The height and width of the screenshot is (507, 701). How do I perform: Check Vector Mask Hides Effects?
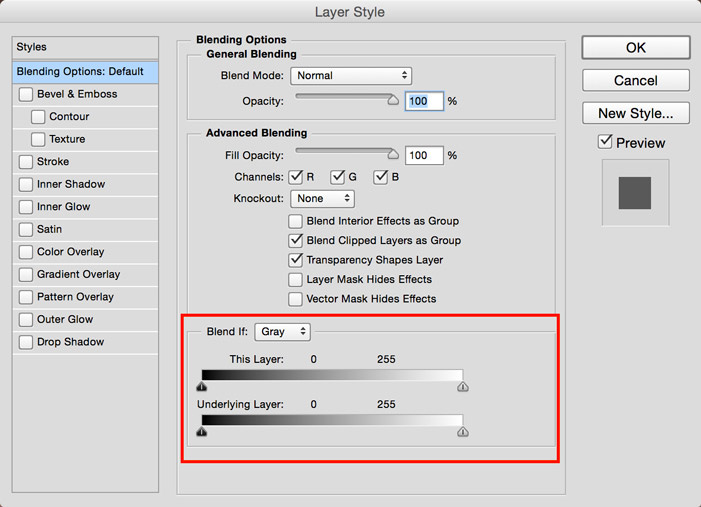[295, 299]
